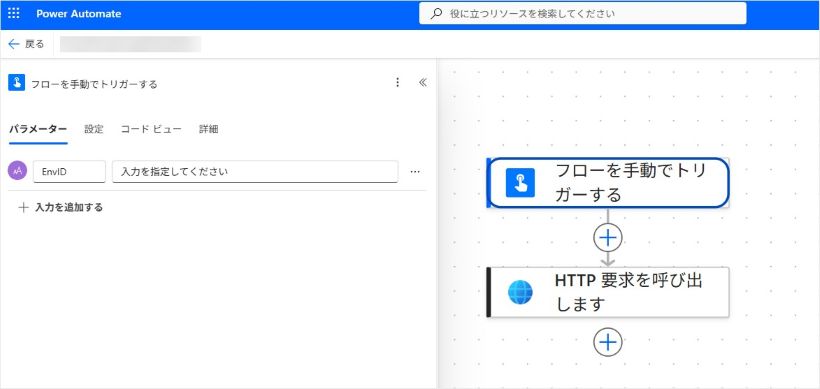Switch to the 詳細 tab
This screenshot has width=820, height=389.
209,129
